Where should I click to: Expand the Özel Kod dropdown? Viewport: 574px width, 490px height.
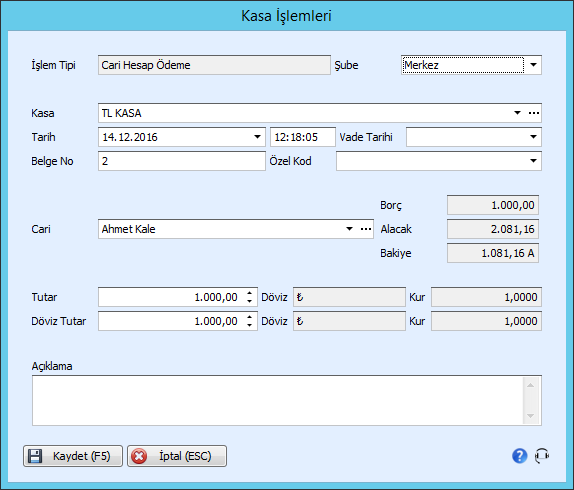click(x=533, y=161)
